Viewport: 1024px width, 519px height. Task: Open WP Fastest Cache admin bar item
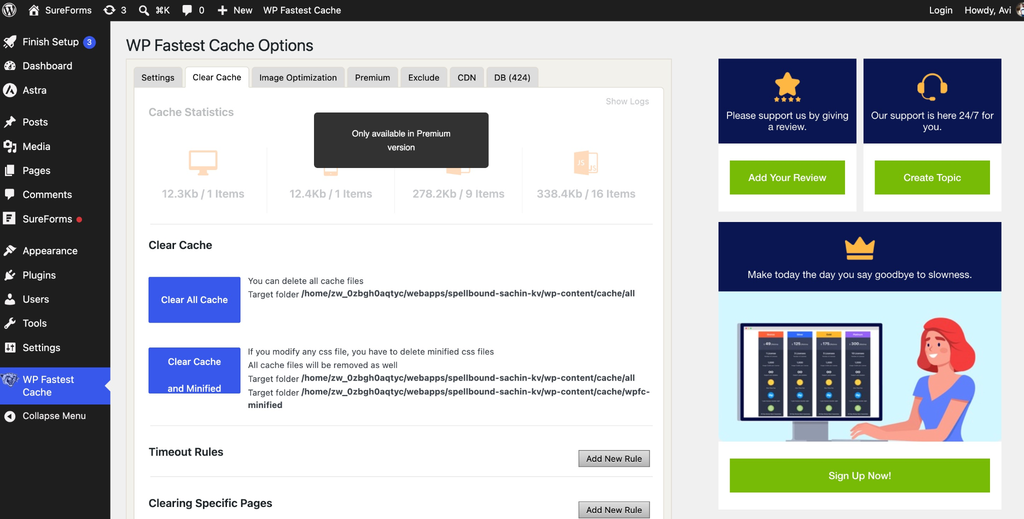302,10
